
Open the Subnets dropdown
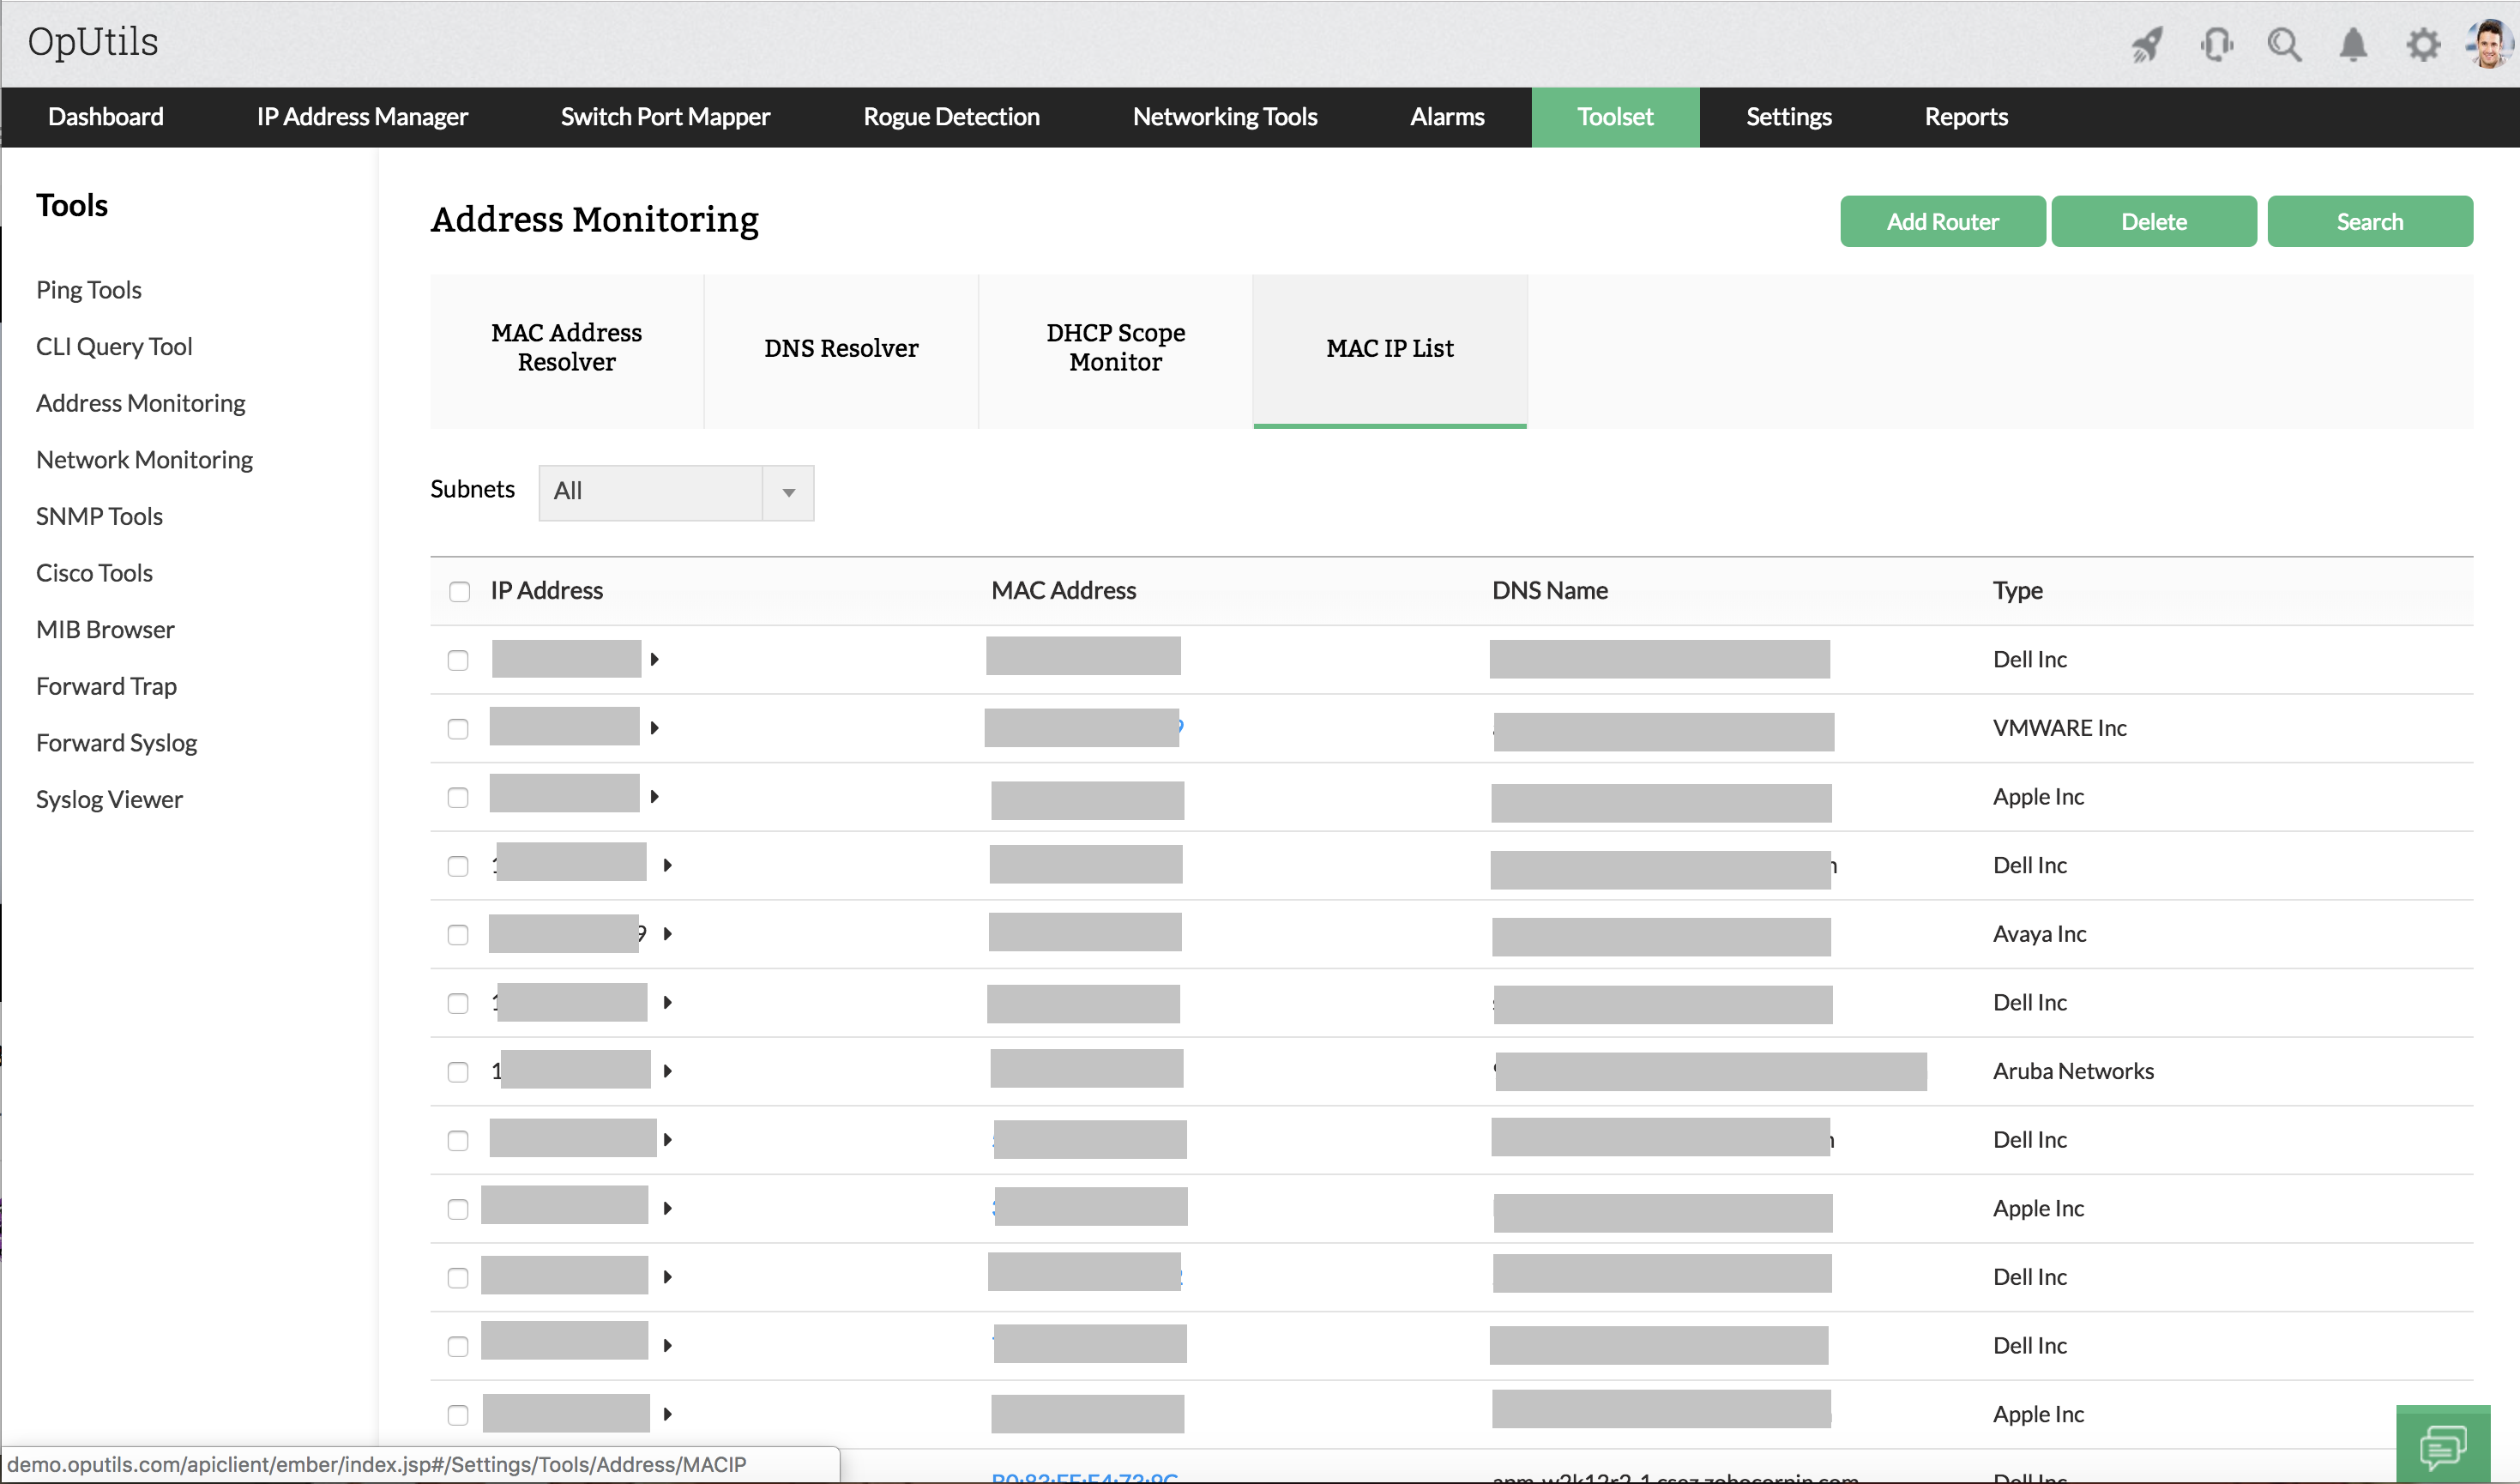click(x=676, y=492)
